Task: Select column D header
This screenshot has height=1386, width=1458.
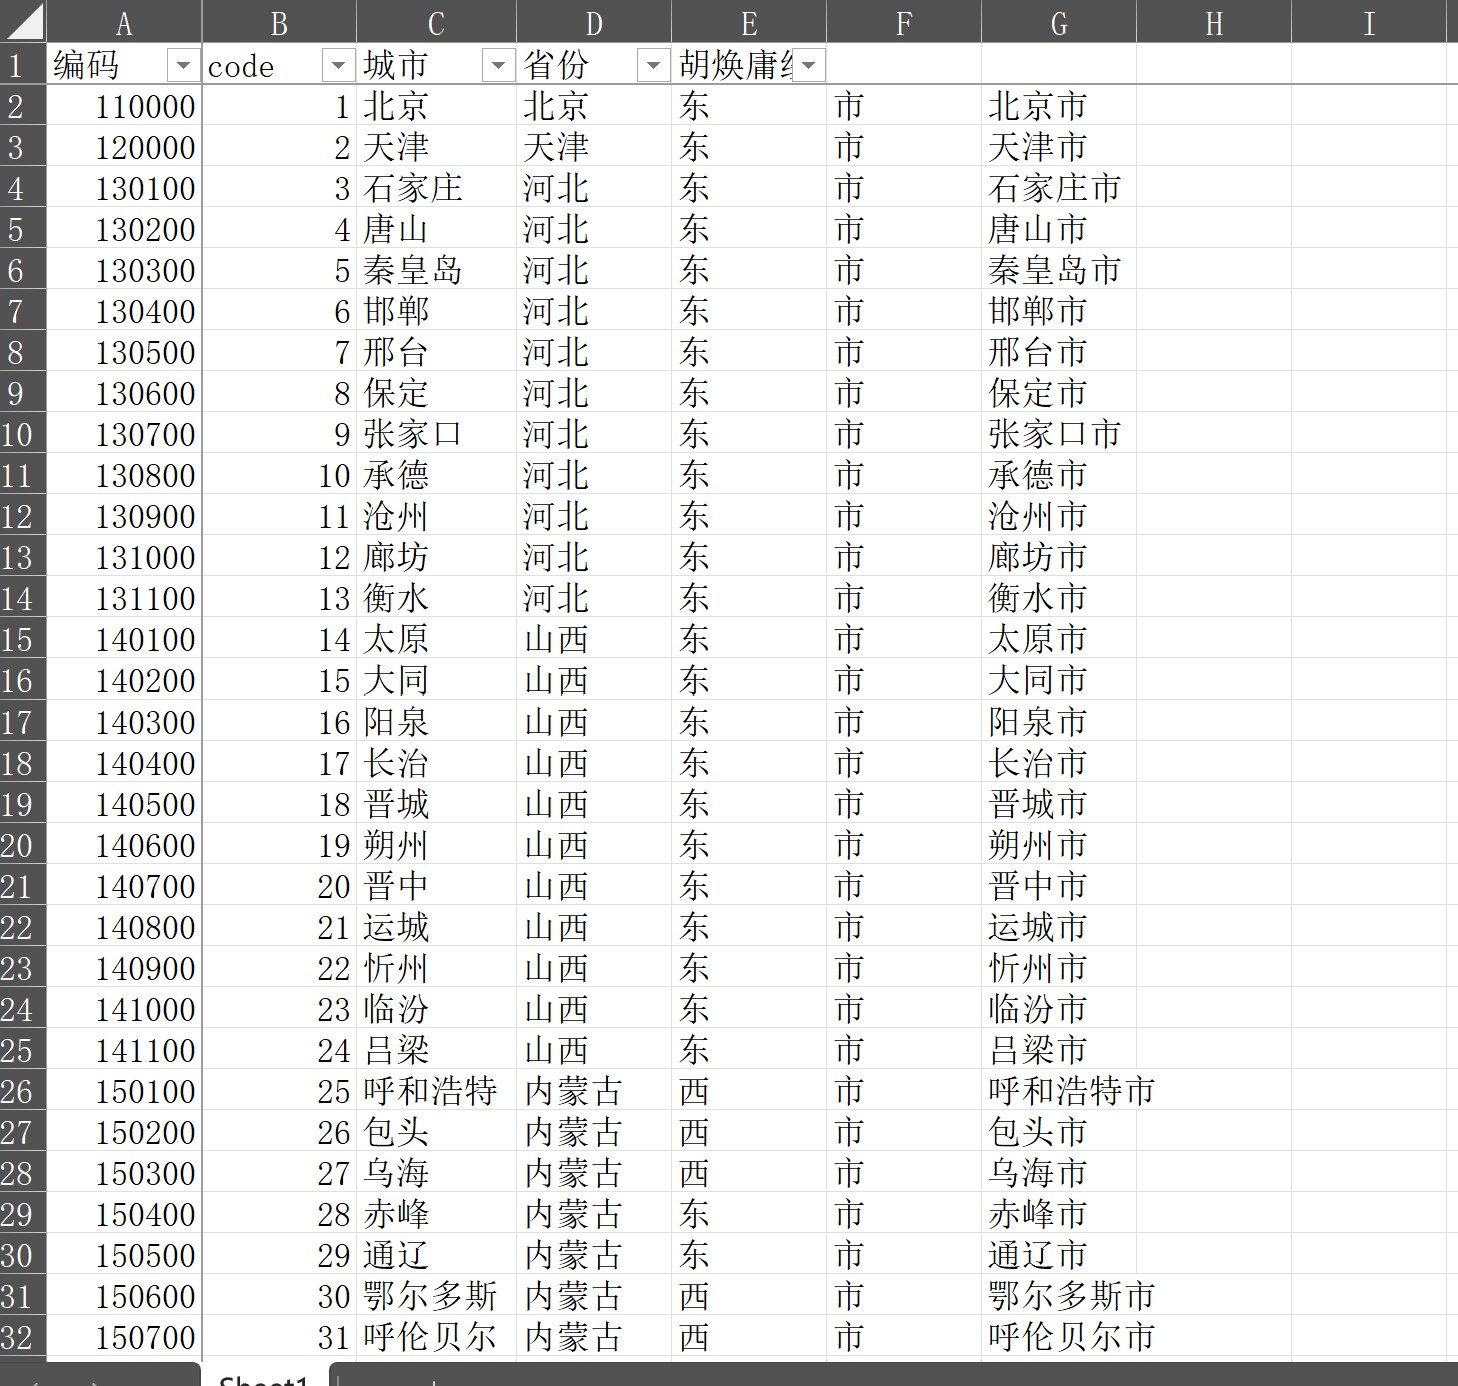Action: [x=594, y=21]
